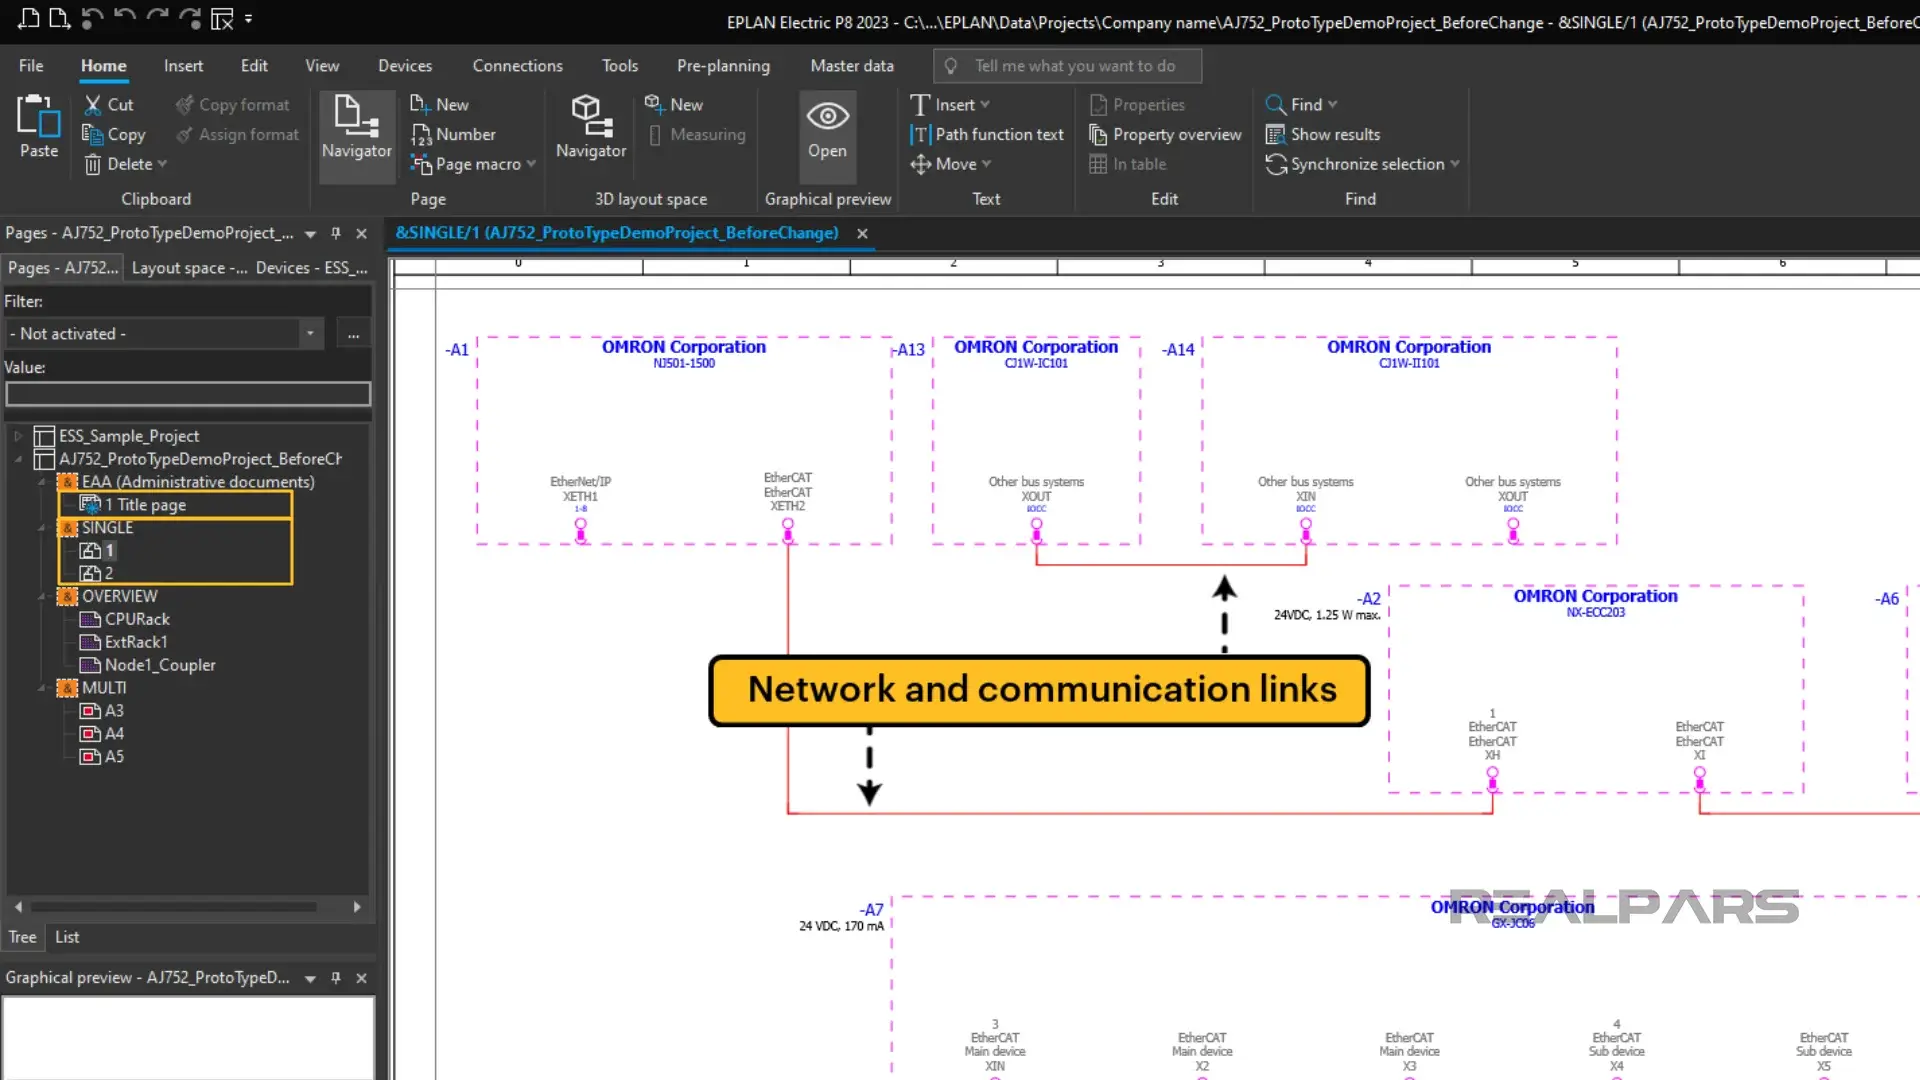Screen dimensions: 1920x1080
Task: Click Assign format in Clipboard group
Action: tap(237, 134)
